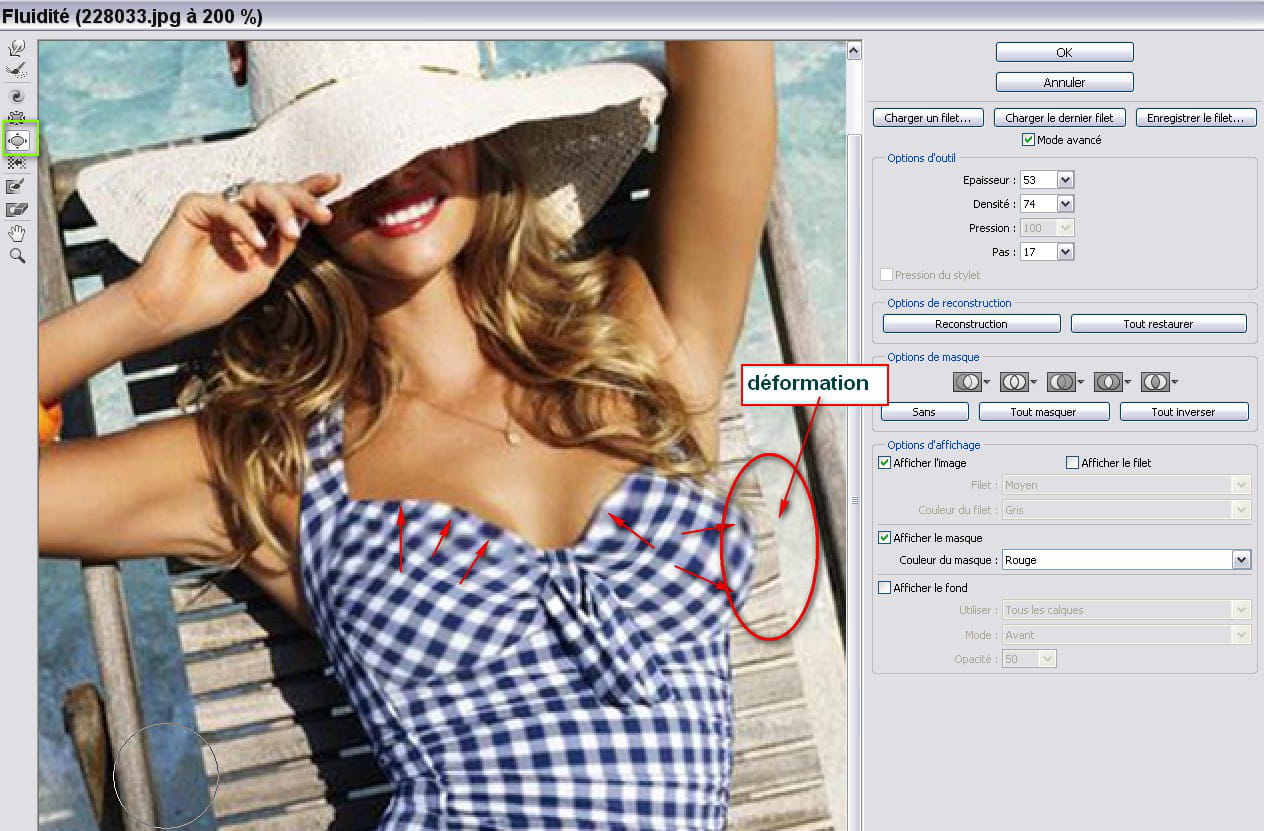Open the Epaisseur dropdown arrow

pyautogui.click(x=1065, y=180)
